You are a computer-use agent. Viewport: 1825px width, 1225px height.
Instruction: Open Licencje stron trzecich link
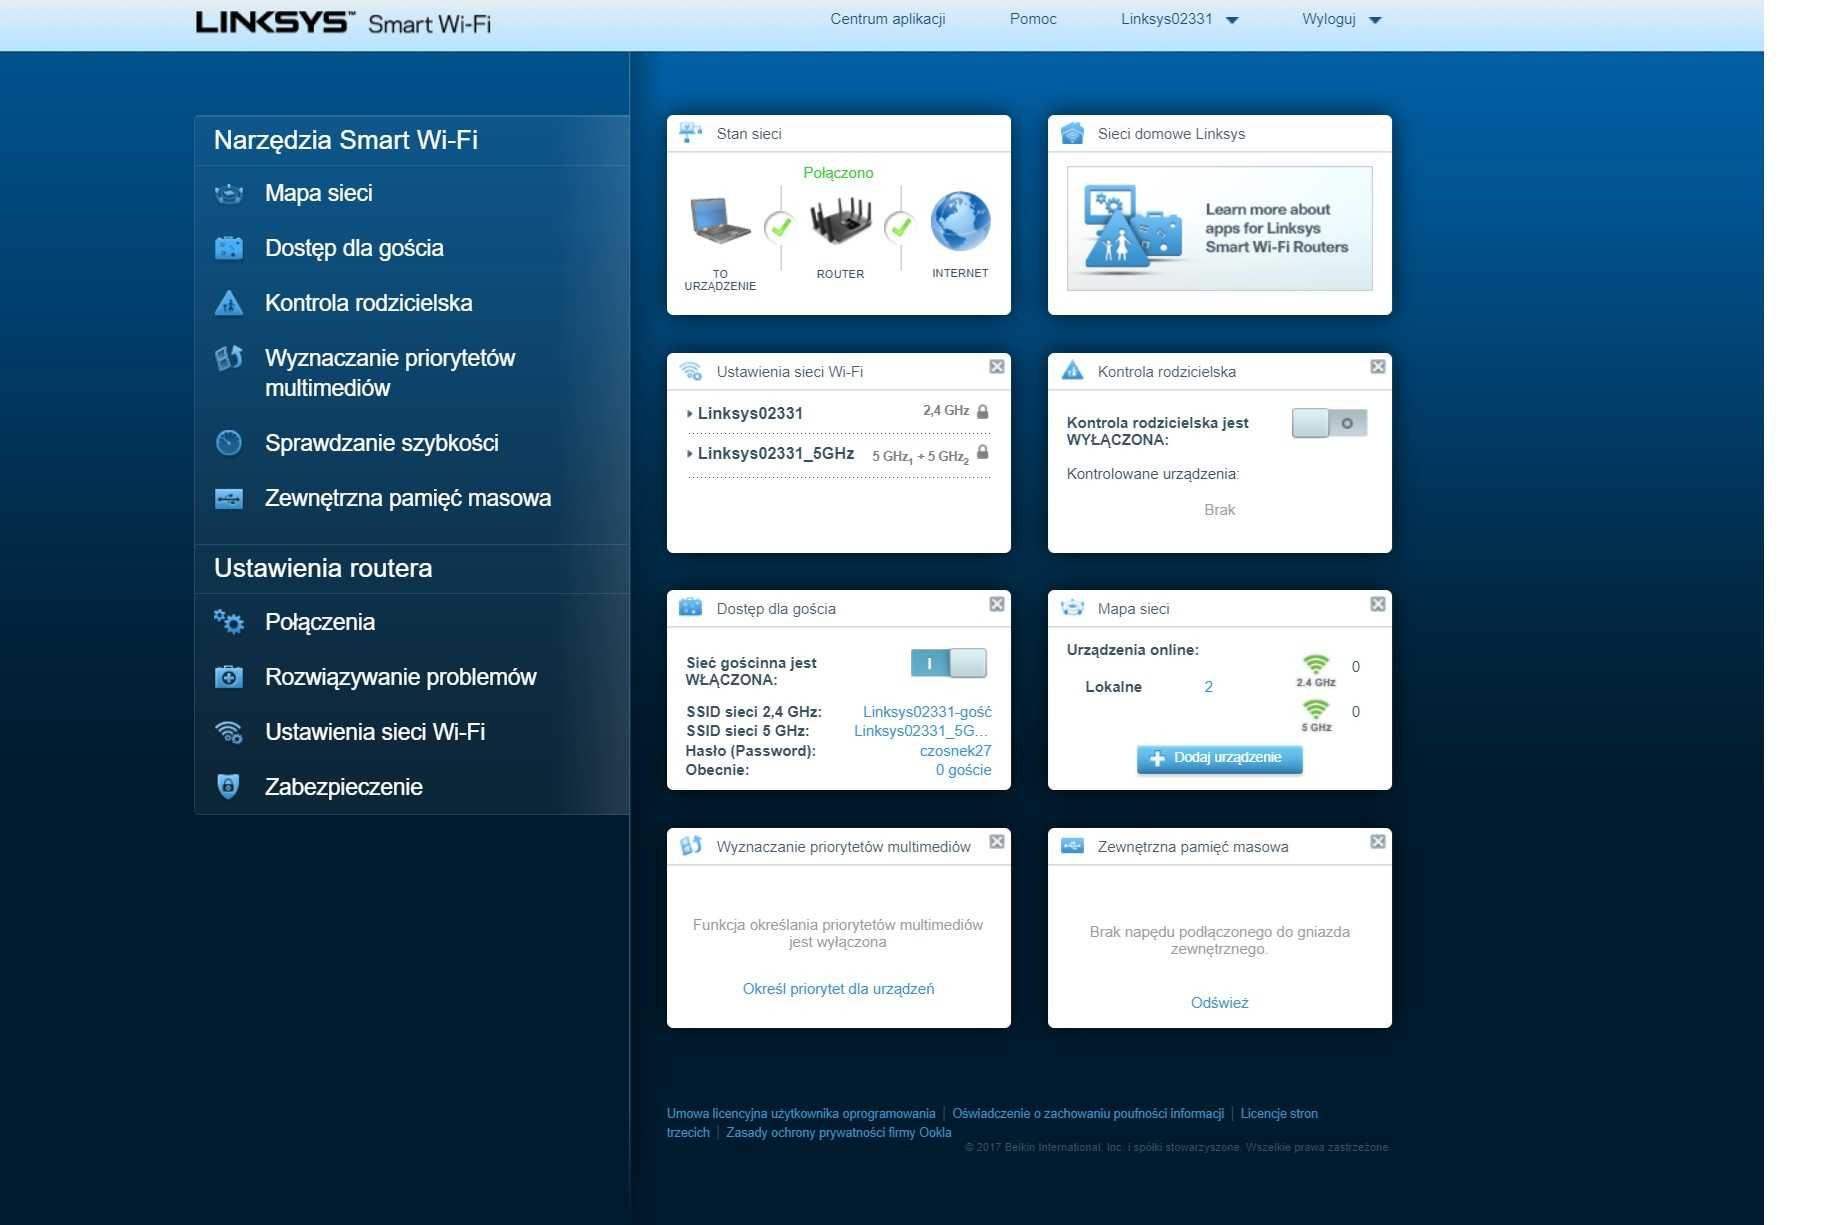[1279, 1114]
